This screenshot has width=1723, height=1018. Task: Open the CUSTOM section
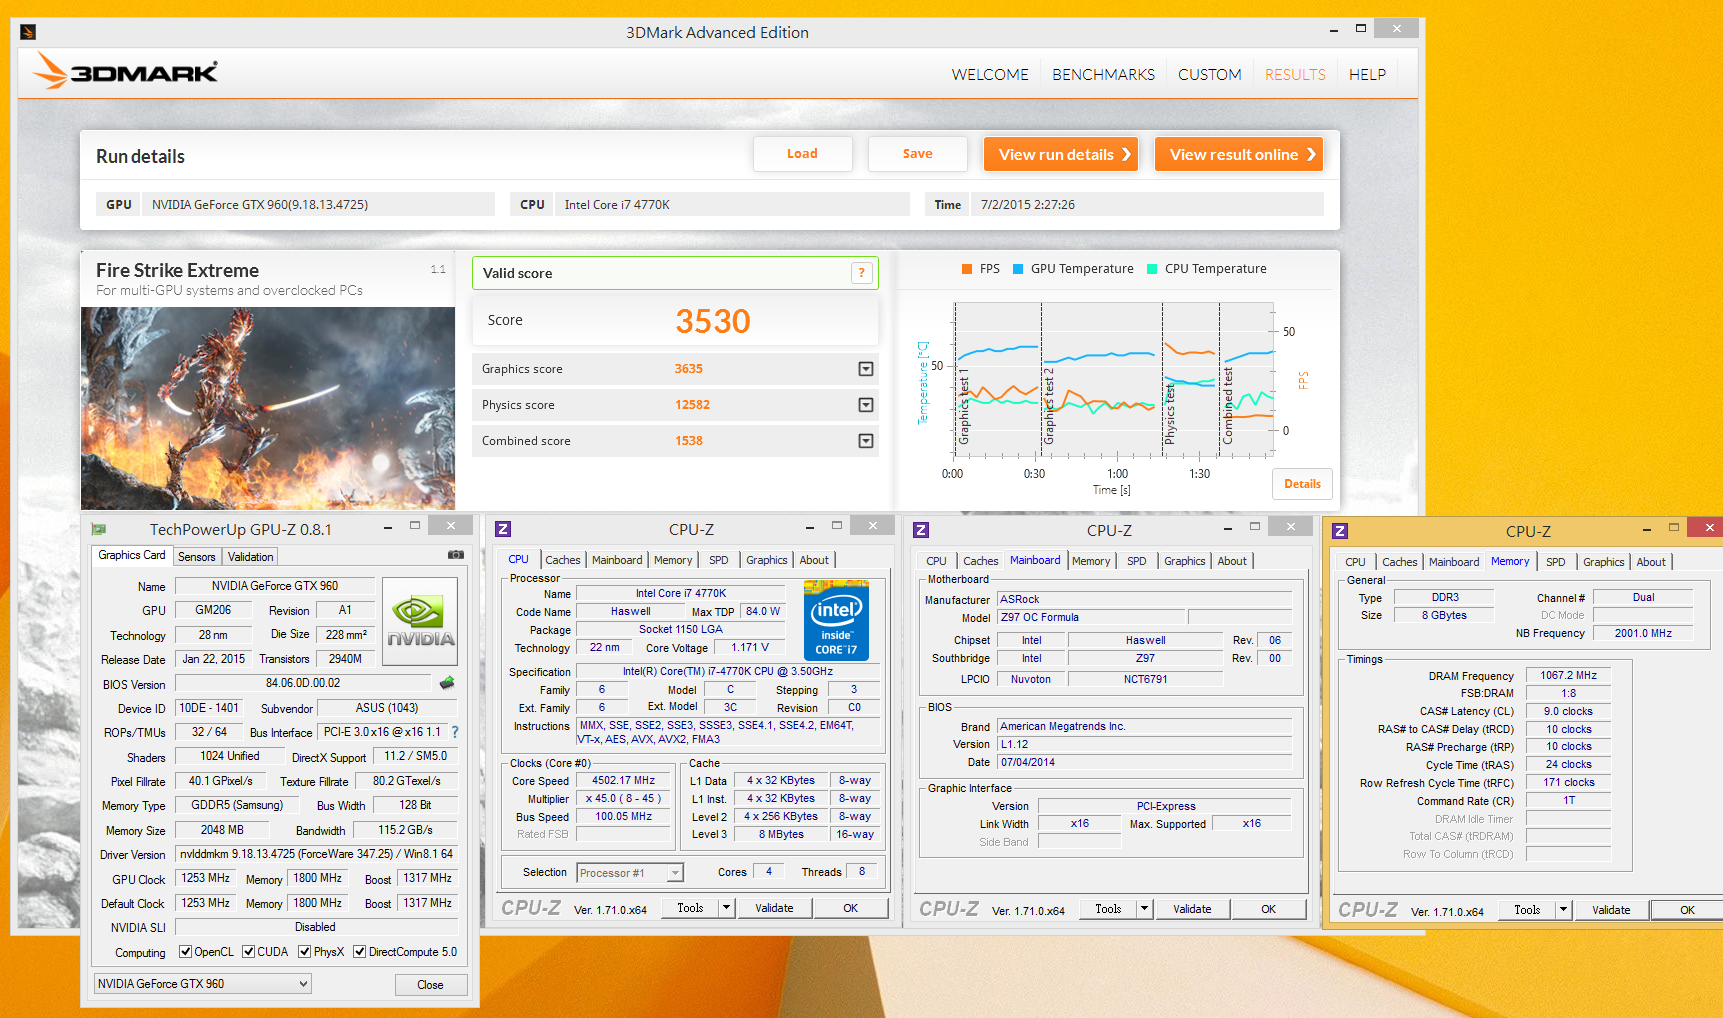tap(1209, 74)
